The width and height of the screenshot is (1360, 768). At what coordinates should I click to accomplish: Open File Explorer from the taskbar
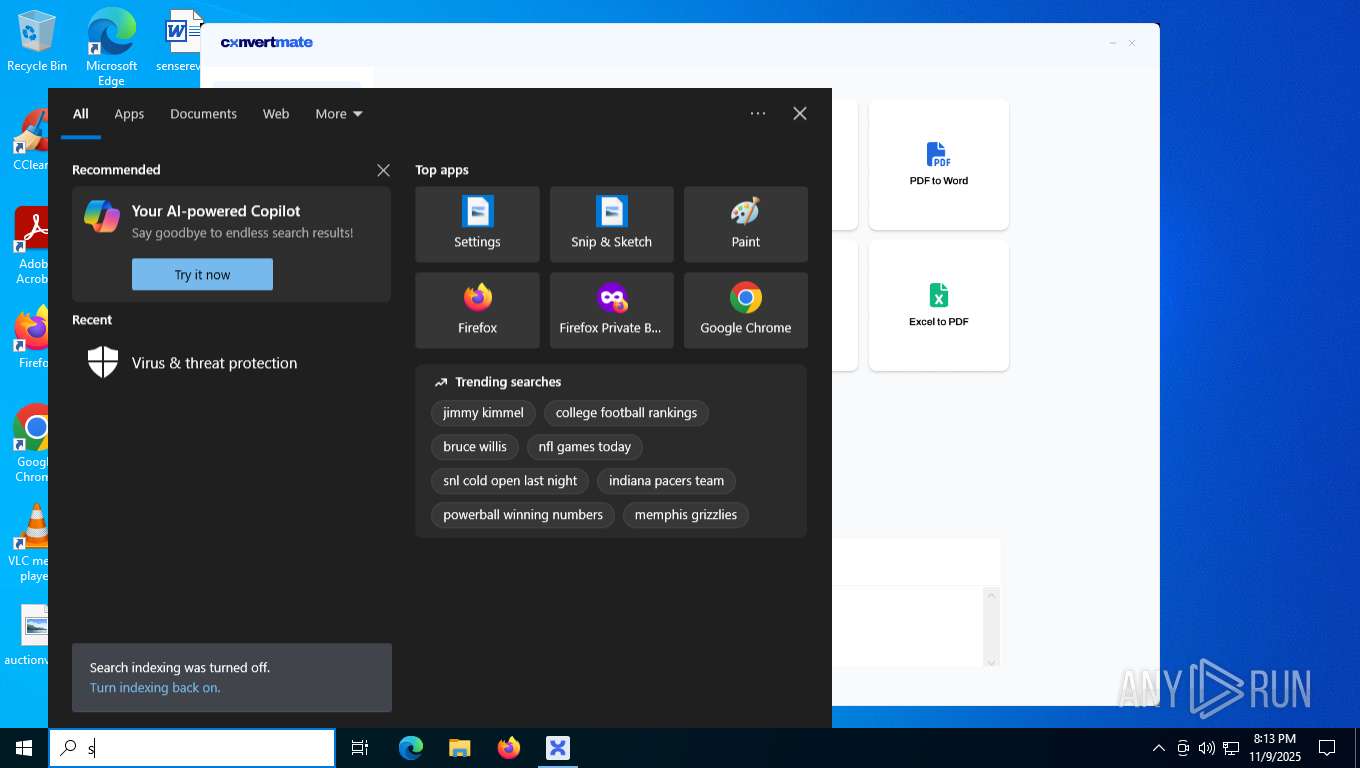460,748
